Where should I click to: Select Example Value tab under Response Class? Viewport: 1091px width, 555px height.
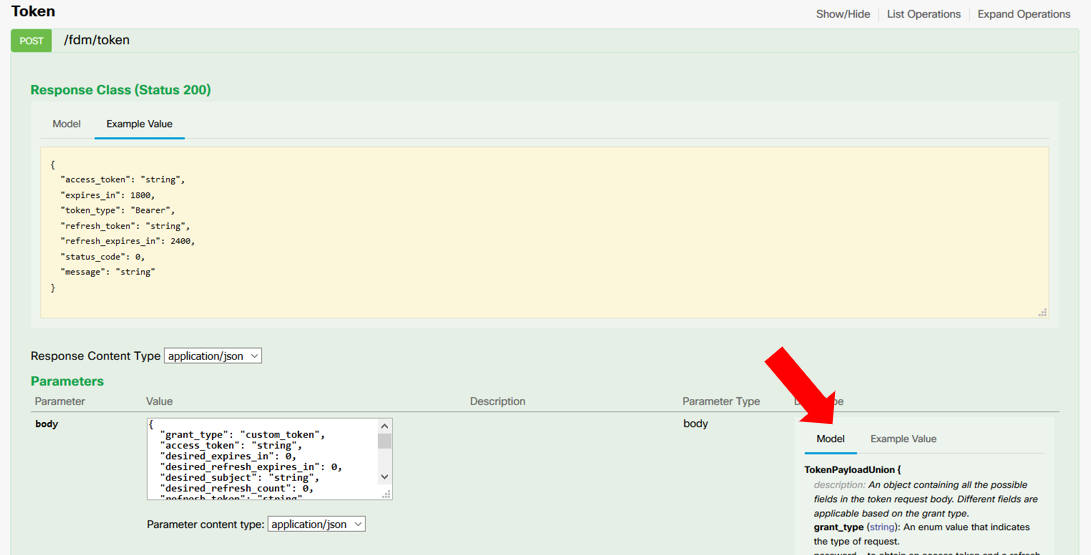tap(139, 124)
